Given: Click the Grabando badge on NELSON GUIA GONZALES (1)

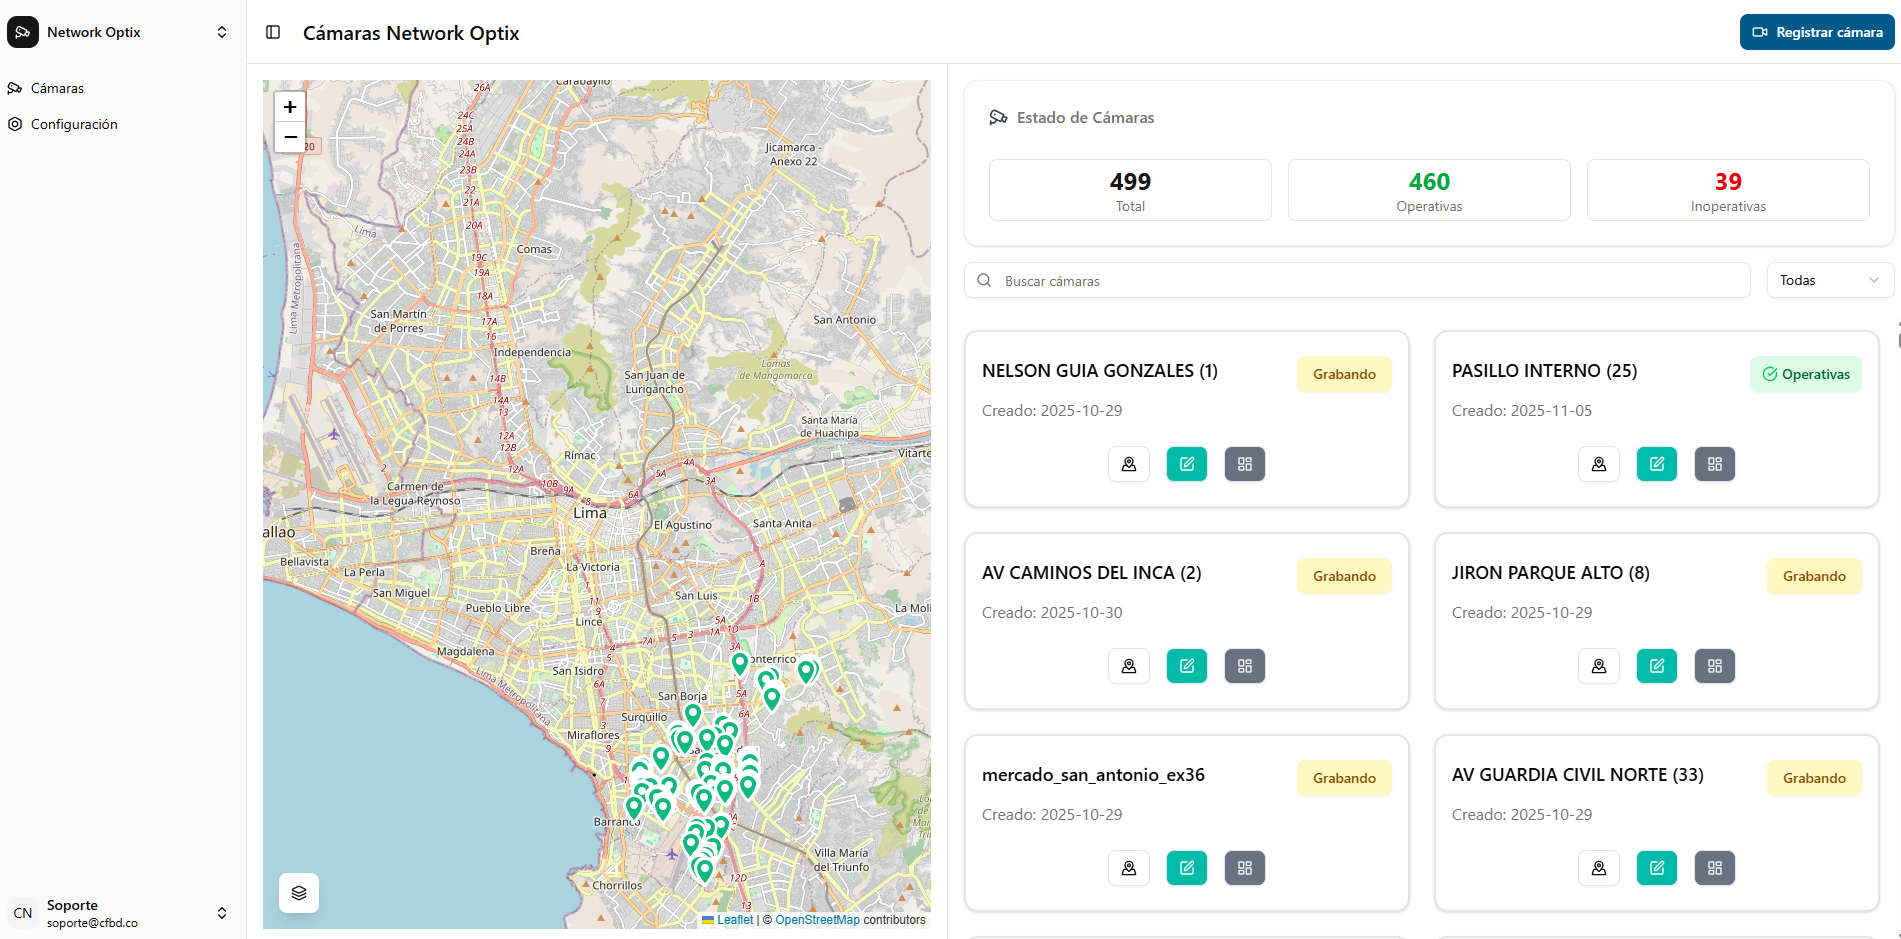Looking at the screenshot, I should coord(1344,374).
